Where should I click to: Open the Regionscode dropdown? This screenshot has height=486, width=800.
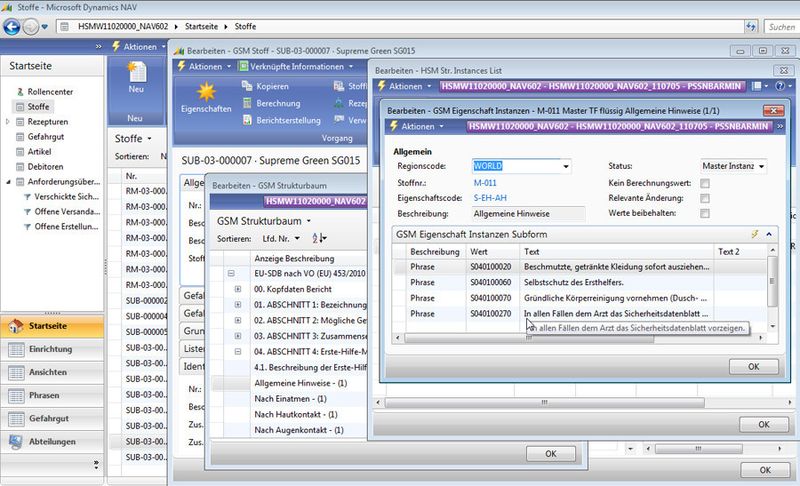click(x=565, y=166)
